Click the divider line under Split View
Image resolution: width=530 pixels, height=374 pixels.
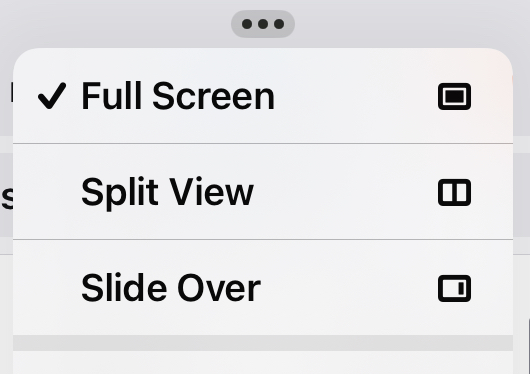[263, 239]
